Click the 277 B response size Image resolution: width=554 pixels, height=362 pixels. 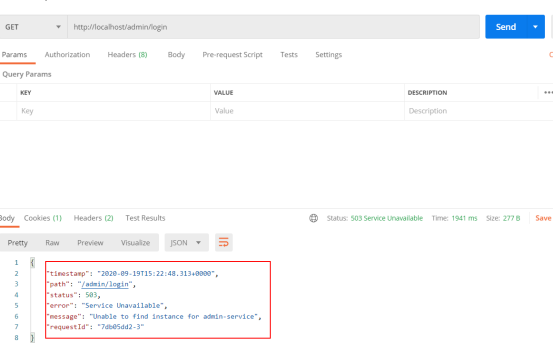[511, 218]
